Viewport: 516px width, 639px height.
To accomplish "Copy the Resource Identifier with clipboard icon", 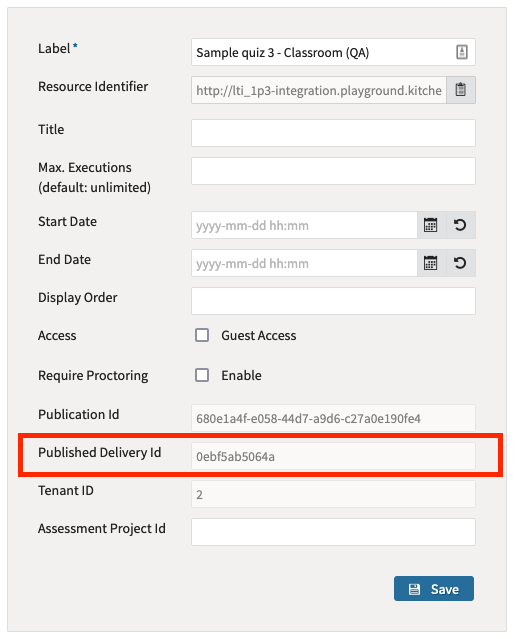I will click(461, 90).
